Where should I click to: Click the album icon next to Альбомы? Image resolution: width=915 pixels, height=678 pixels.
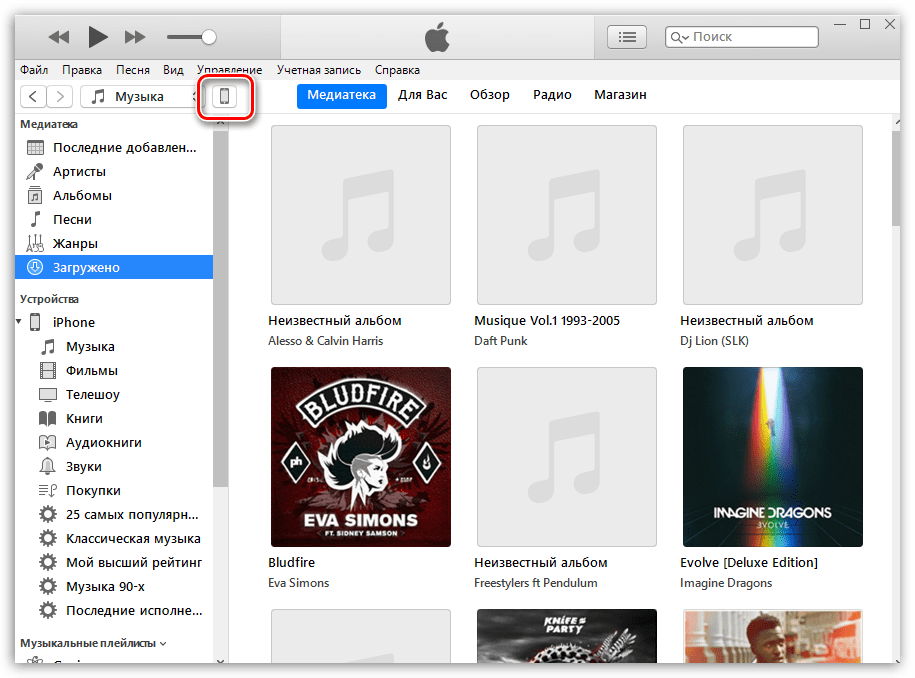[x=35, y=195]
